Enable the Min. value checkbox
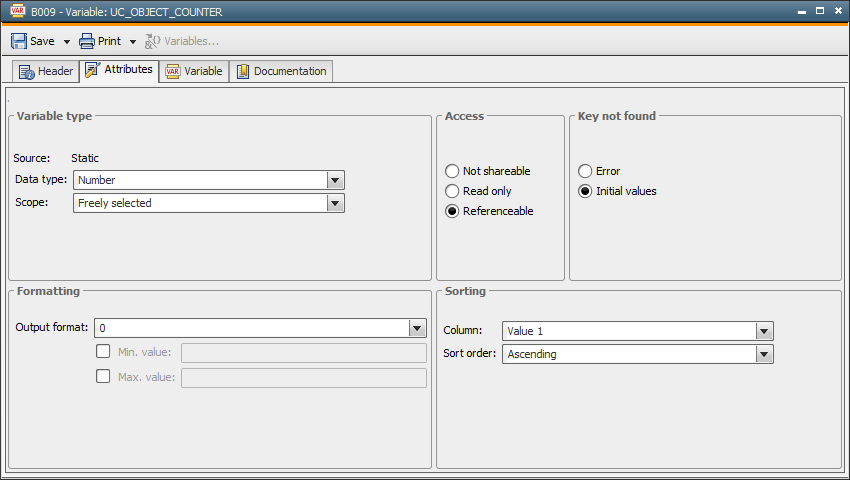 pos(102,352)
